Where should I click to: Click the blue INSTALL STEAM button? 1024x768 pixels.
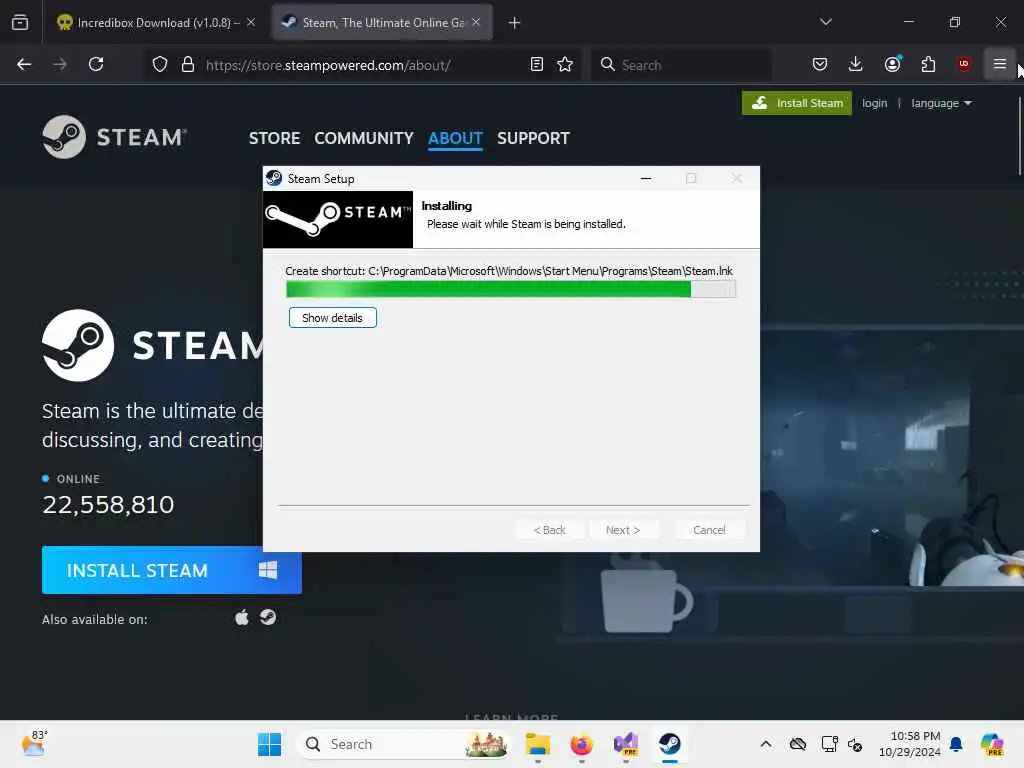[172, 570]
